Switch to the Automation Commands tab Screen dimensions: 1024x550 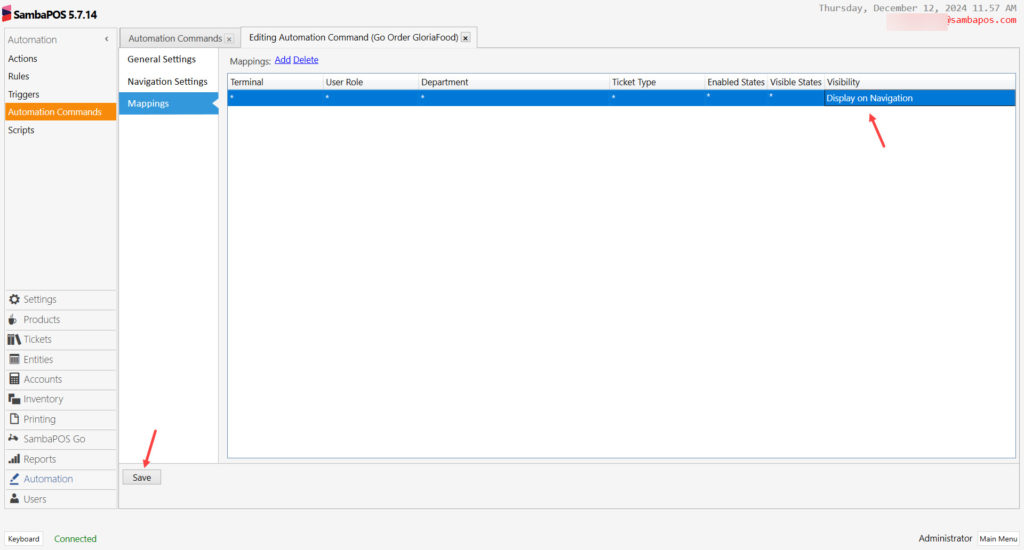tap(175, 39)
